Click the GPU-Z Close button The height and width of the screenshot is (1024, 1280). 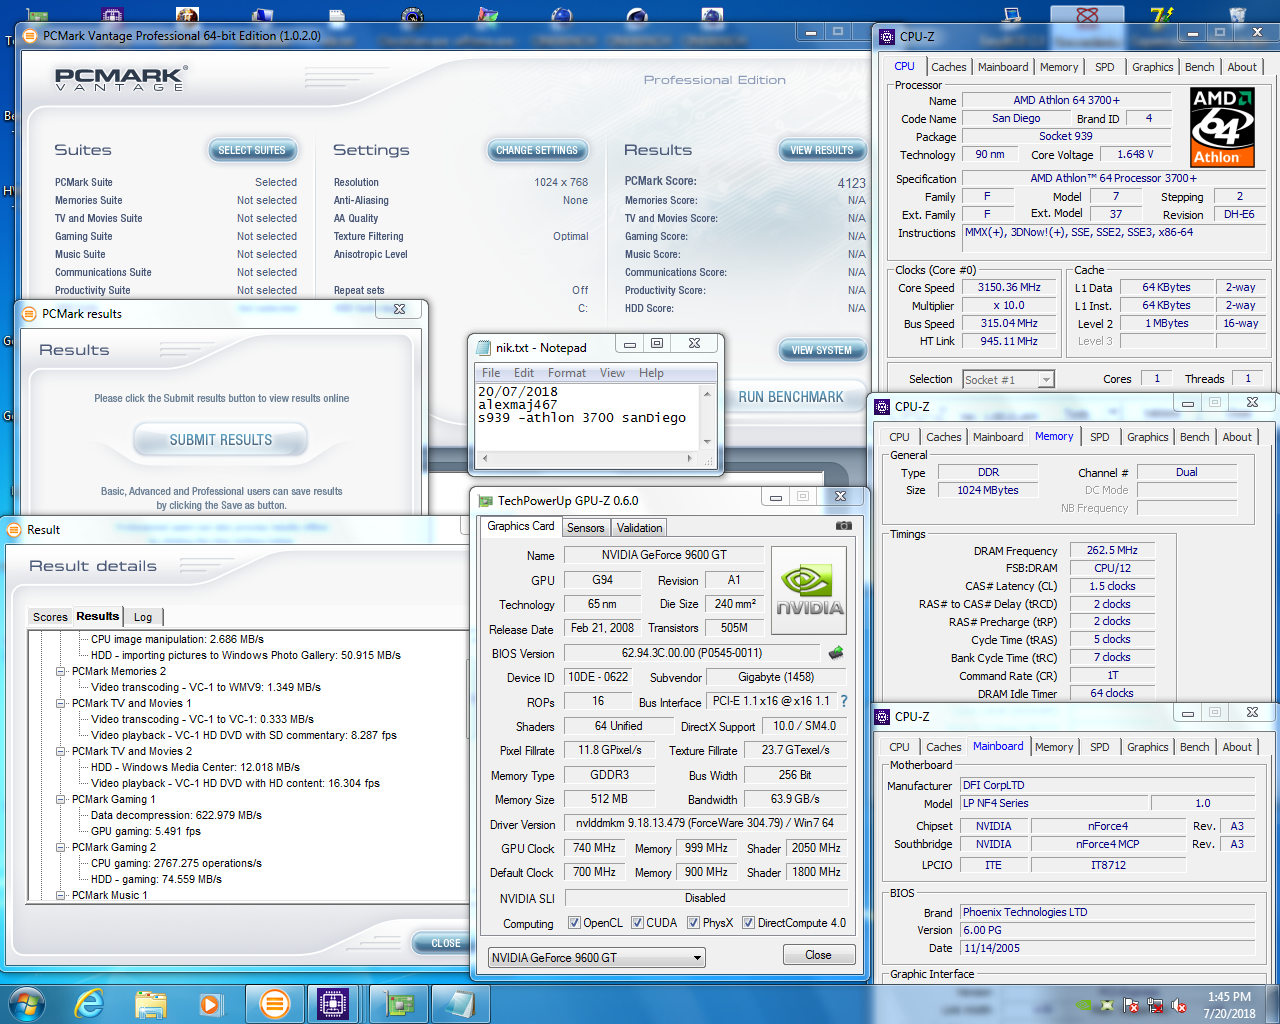[x=818, y=955]
